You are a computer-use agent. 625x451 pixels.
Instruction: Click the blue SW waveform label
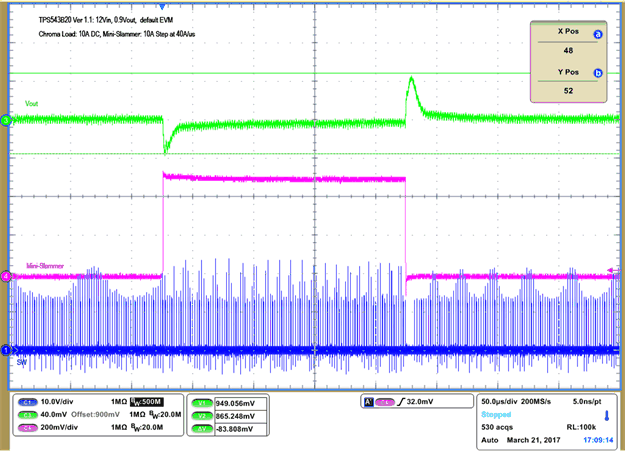point(22,362)
